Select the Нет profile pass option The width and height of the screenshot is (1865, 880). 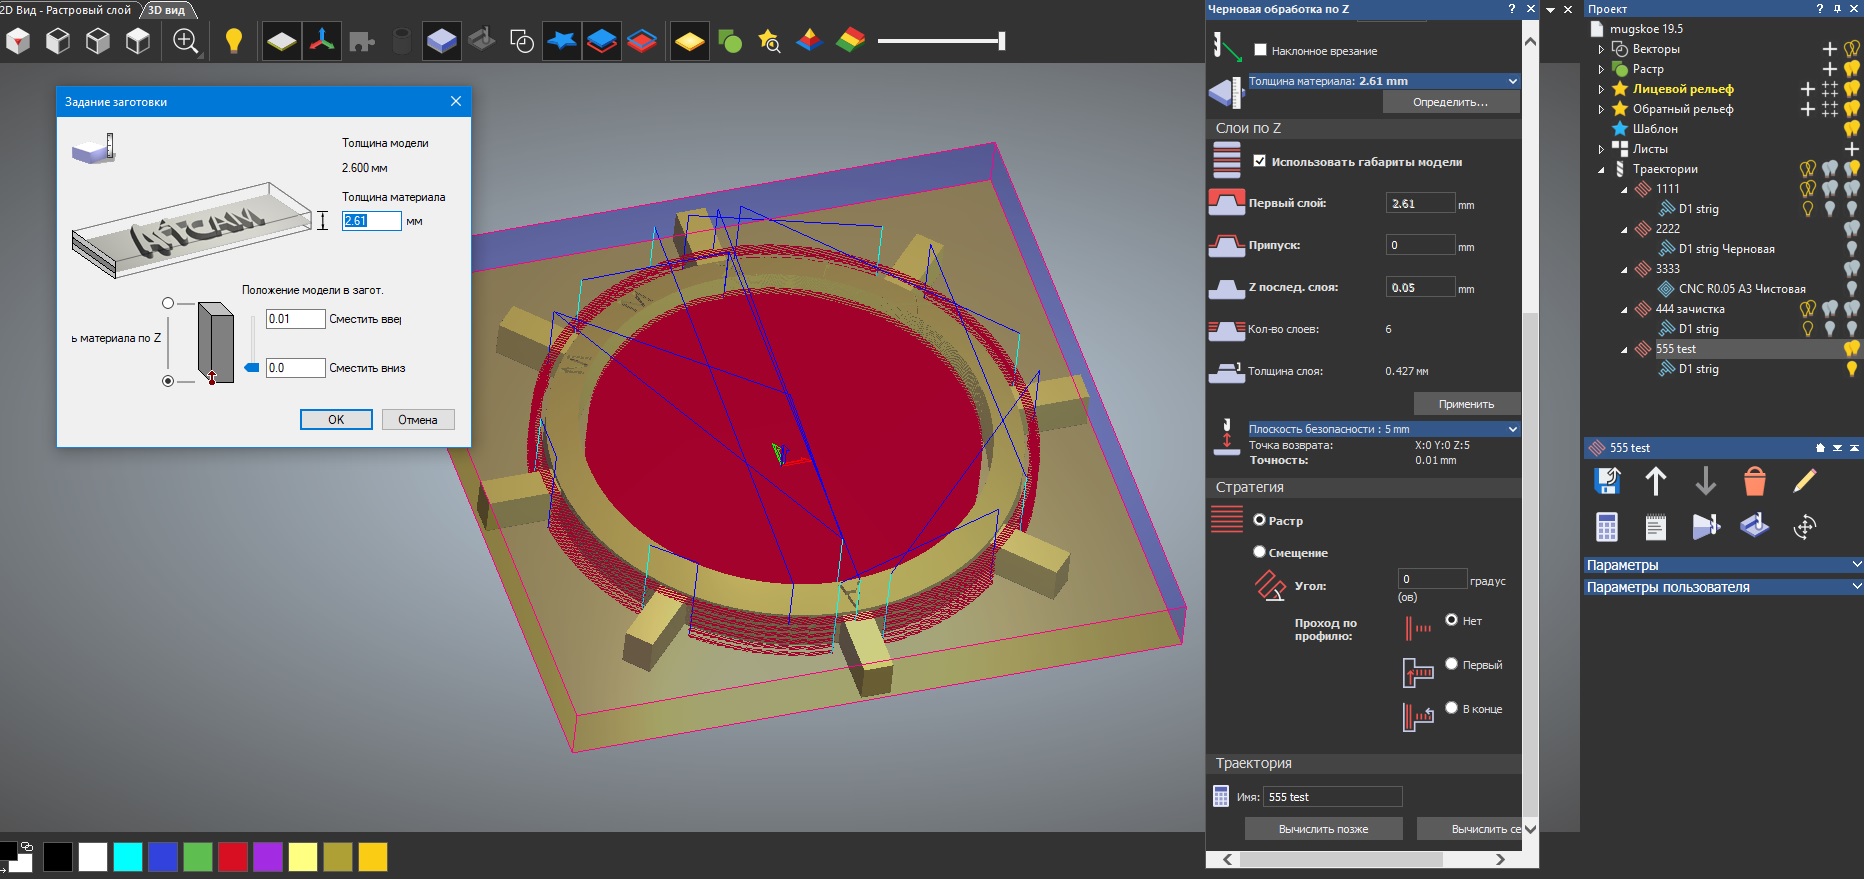pyautogui.click(x=1452, y=620)
